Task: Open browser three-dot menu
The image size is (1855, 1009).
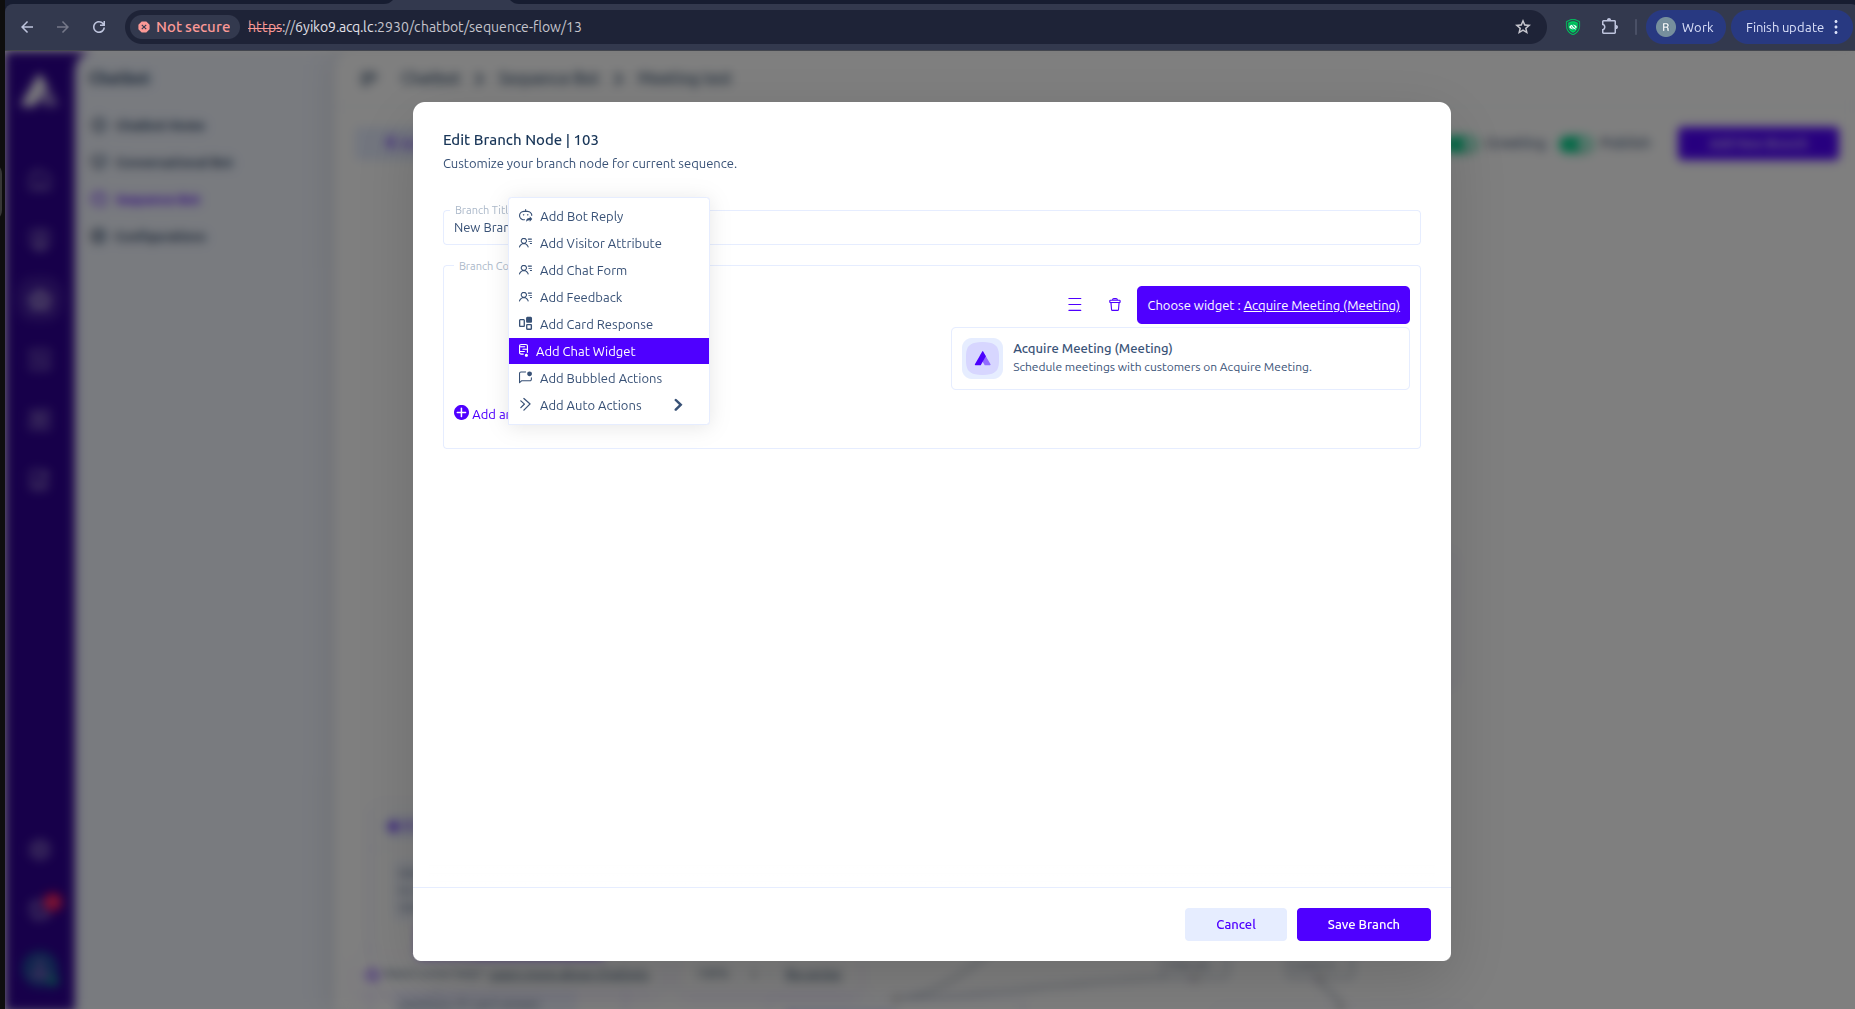Action: [x=1836, y=27]
